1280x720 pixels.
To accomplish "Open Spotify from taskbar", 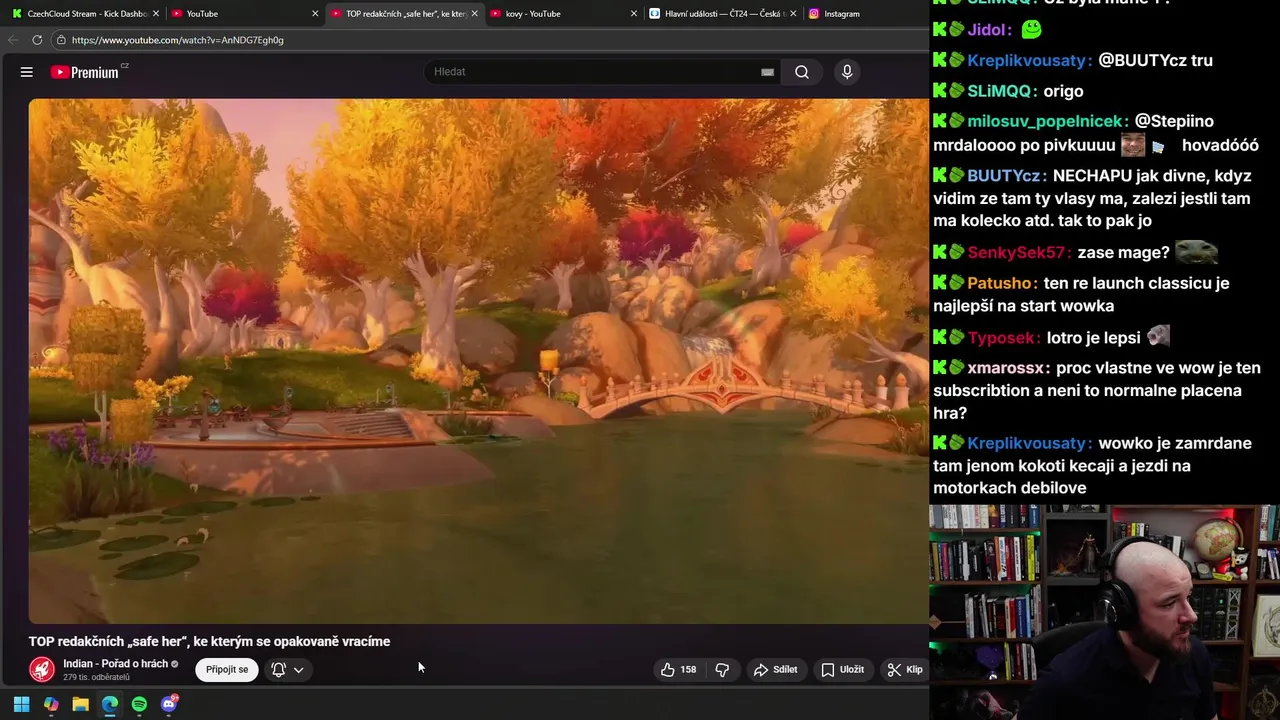I will coord(139,704).
